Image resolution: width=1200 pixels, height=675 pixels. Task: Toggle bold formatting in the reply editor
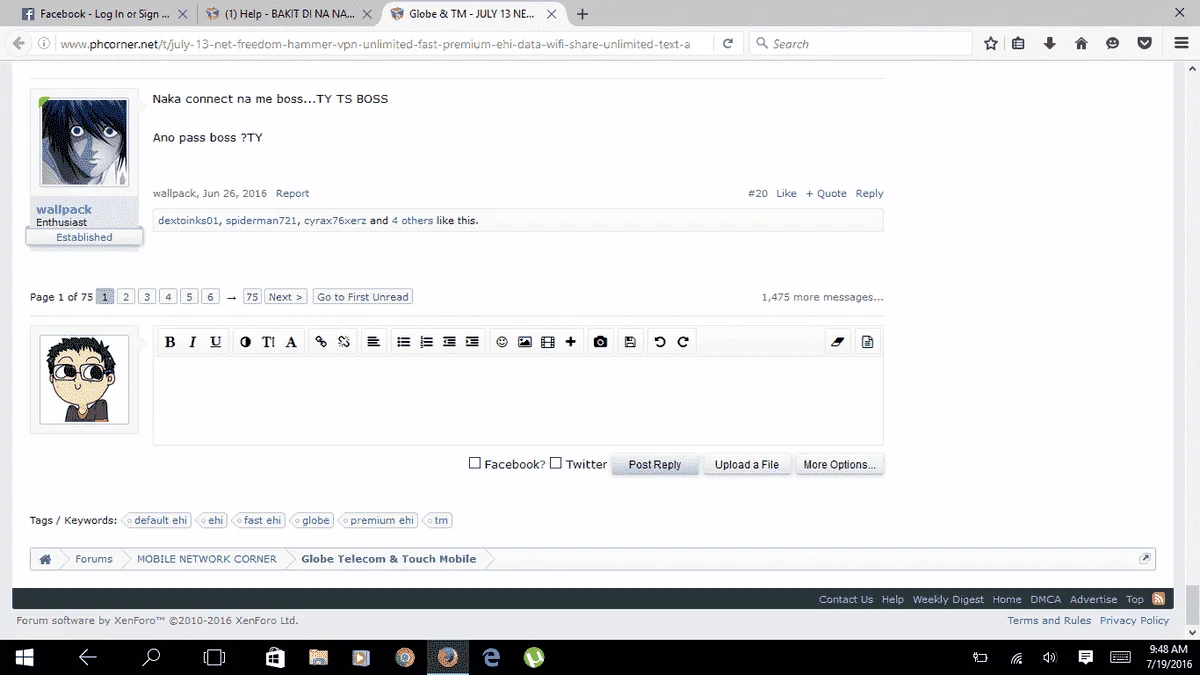click(x=170, y=342)
